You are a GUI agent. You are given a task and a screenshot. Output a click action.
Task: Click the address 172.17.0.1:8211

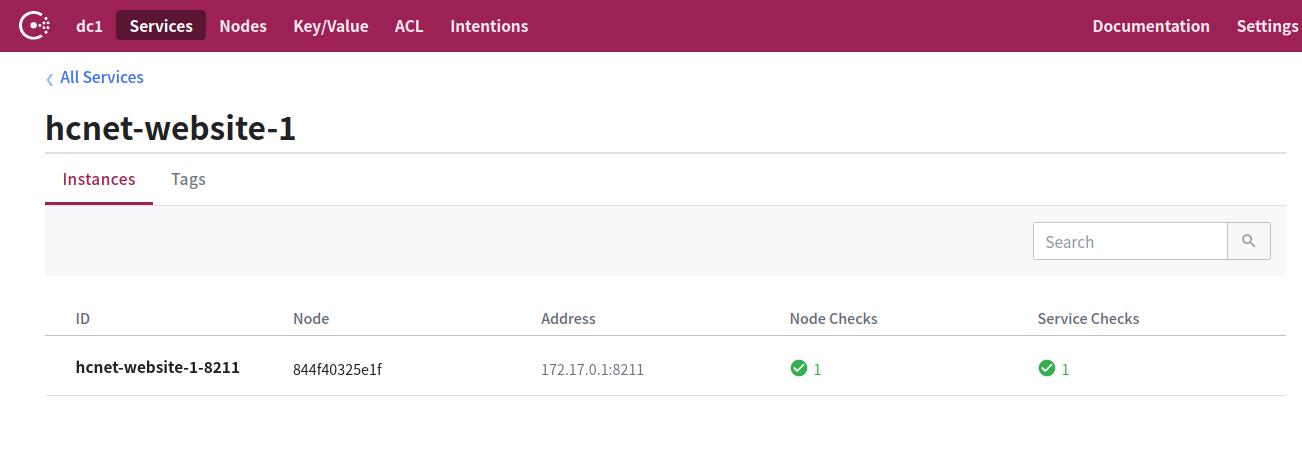click(x=592, y=369)
